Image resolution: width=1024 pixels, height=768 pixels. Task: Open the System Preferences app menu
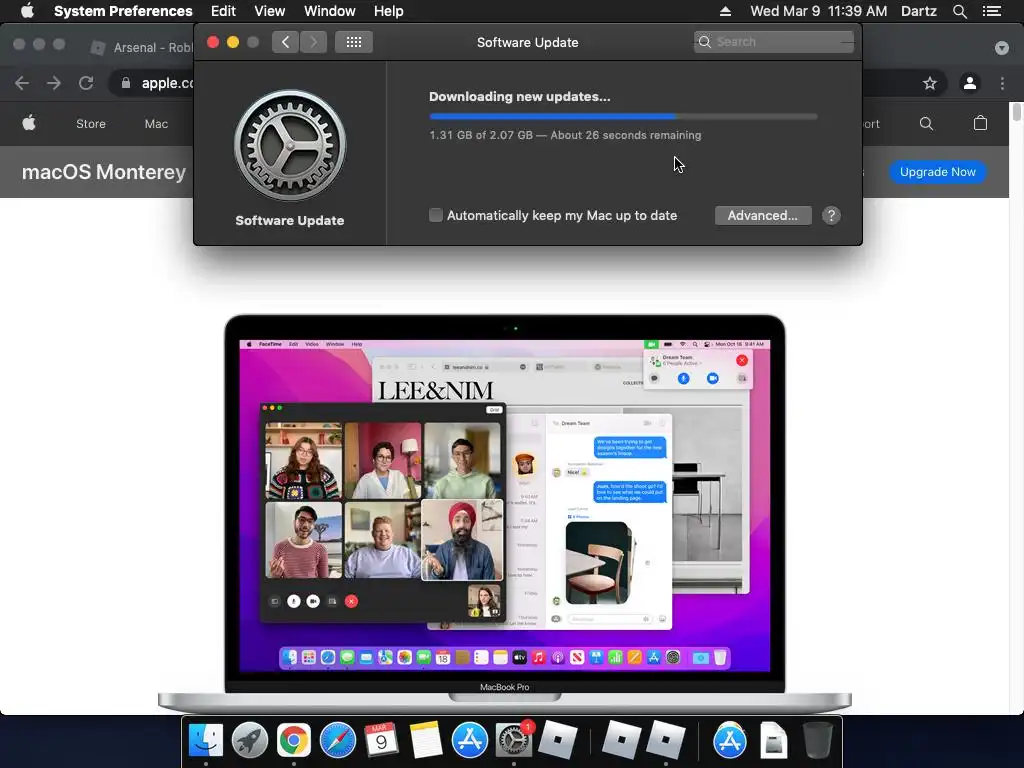123,11
